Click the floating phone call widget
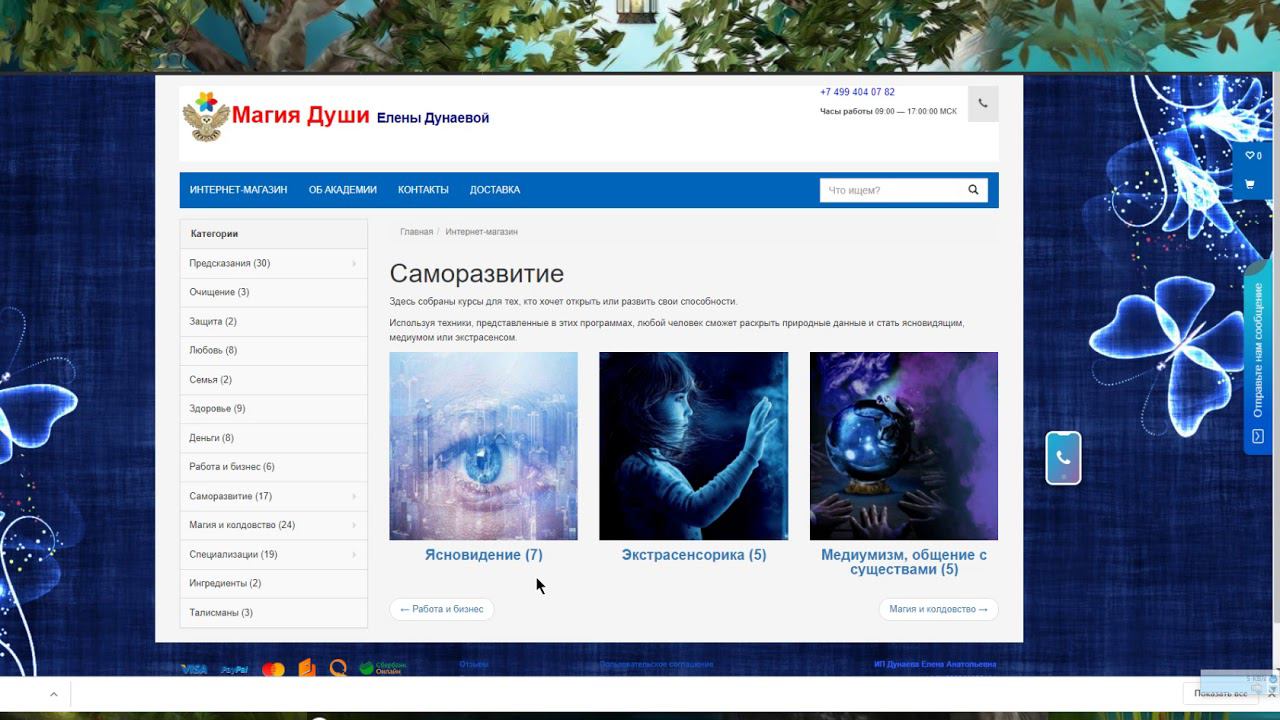 click(1063, 458)
